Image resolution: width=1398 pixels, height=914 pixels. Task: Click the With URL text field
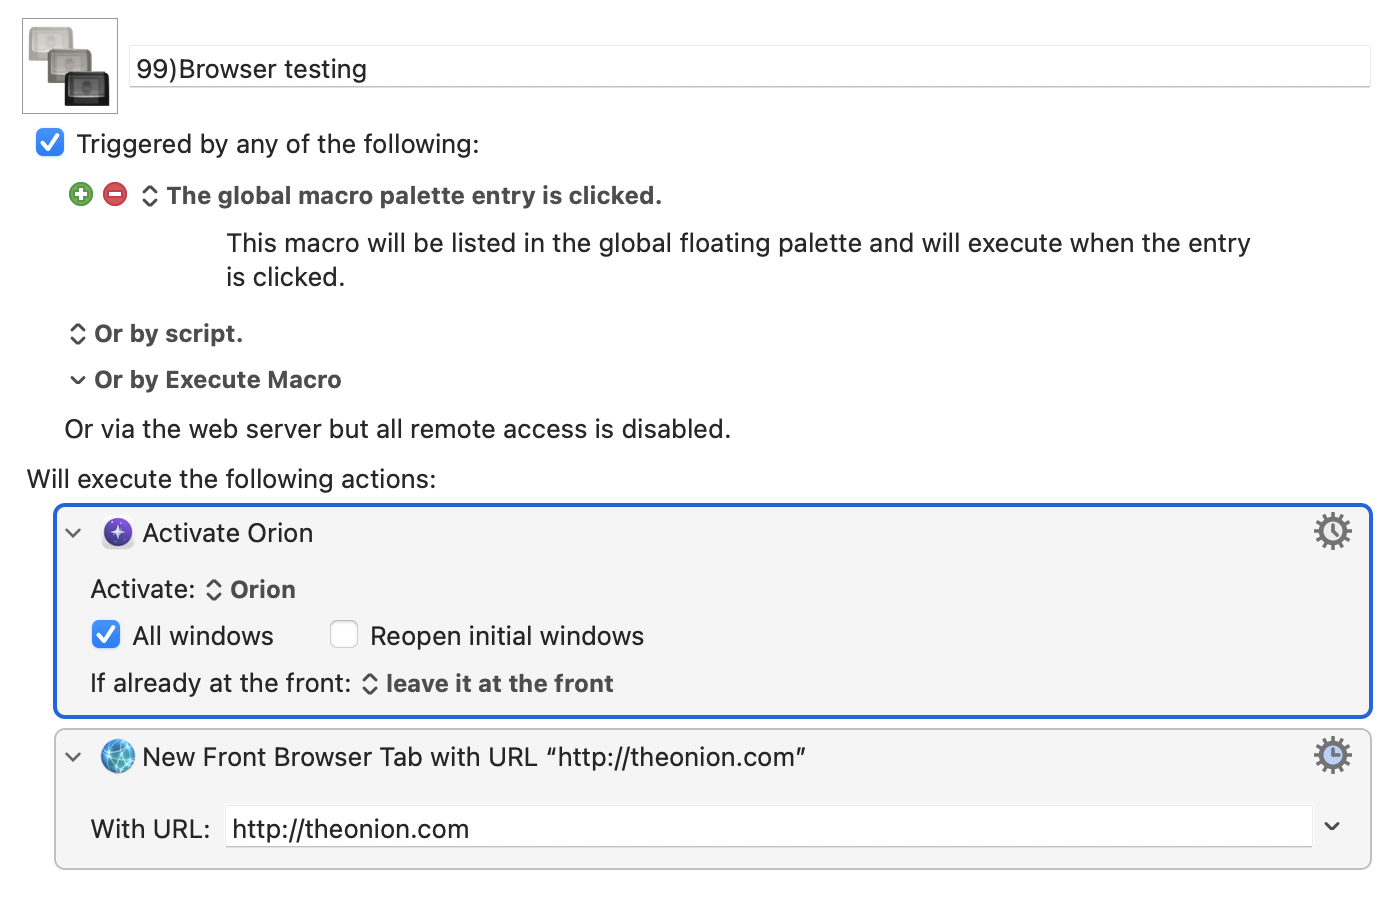tap(768, 829)
